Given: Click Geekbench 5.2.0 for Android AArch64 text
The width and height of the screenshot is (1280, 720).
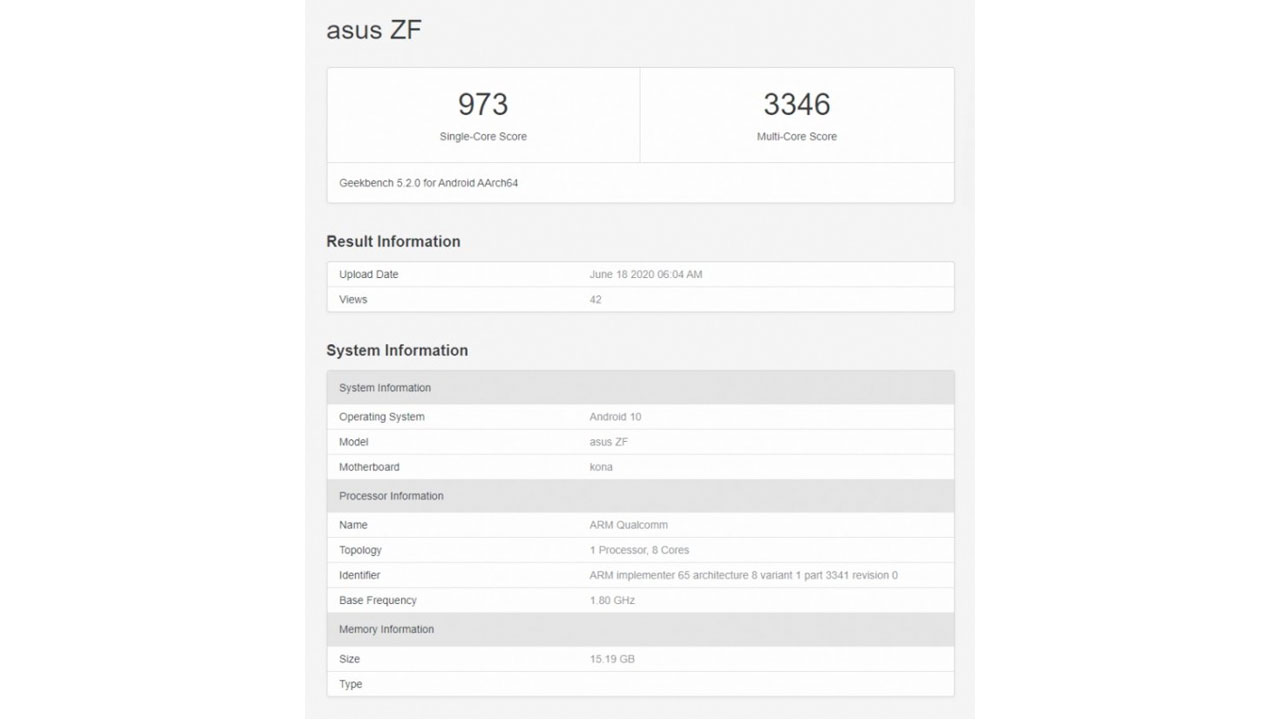Looking at the screenshot, I should [429, 183].
